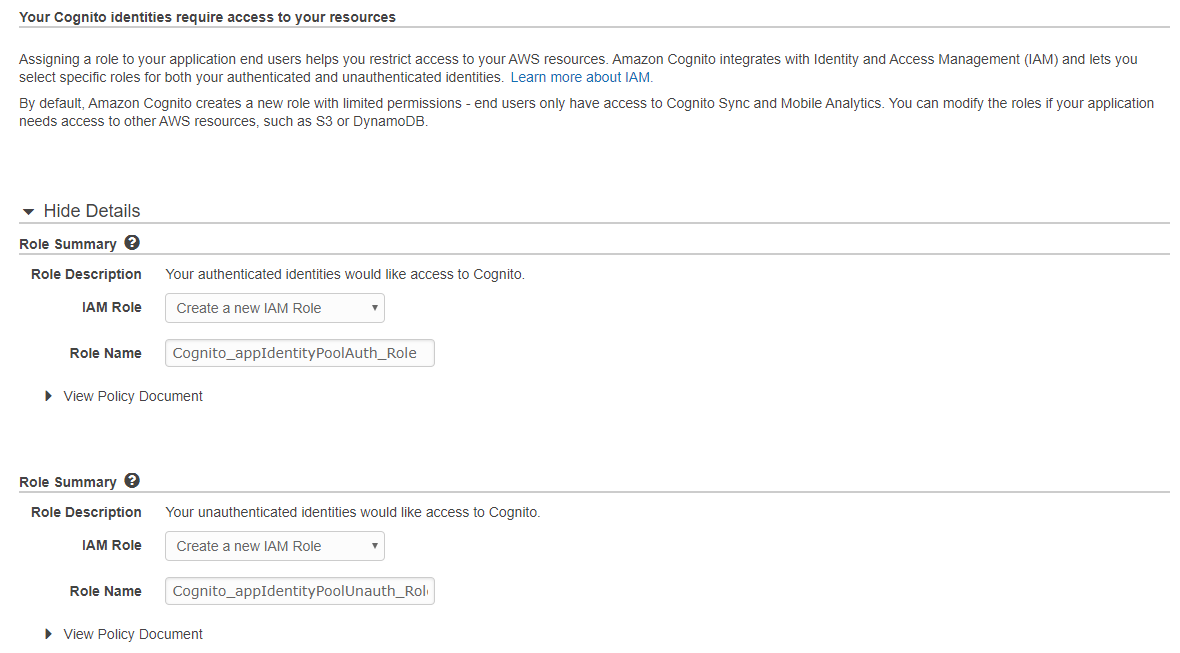Click help icon beside unauthenticated Role Summary

[x=132, y=481]
